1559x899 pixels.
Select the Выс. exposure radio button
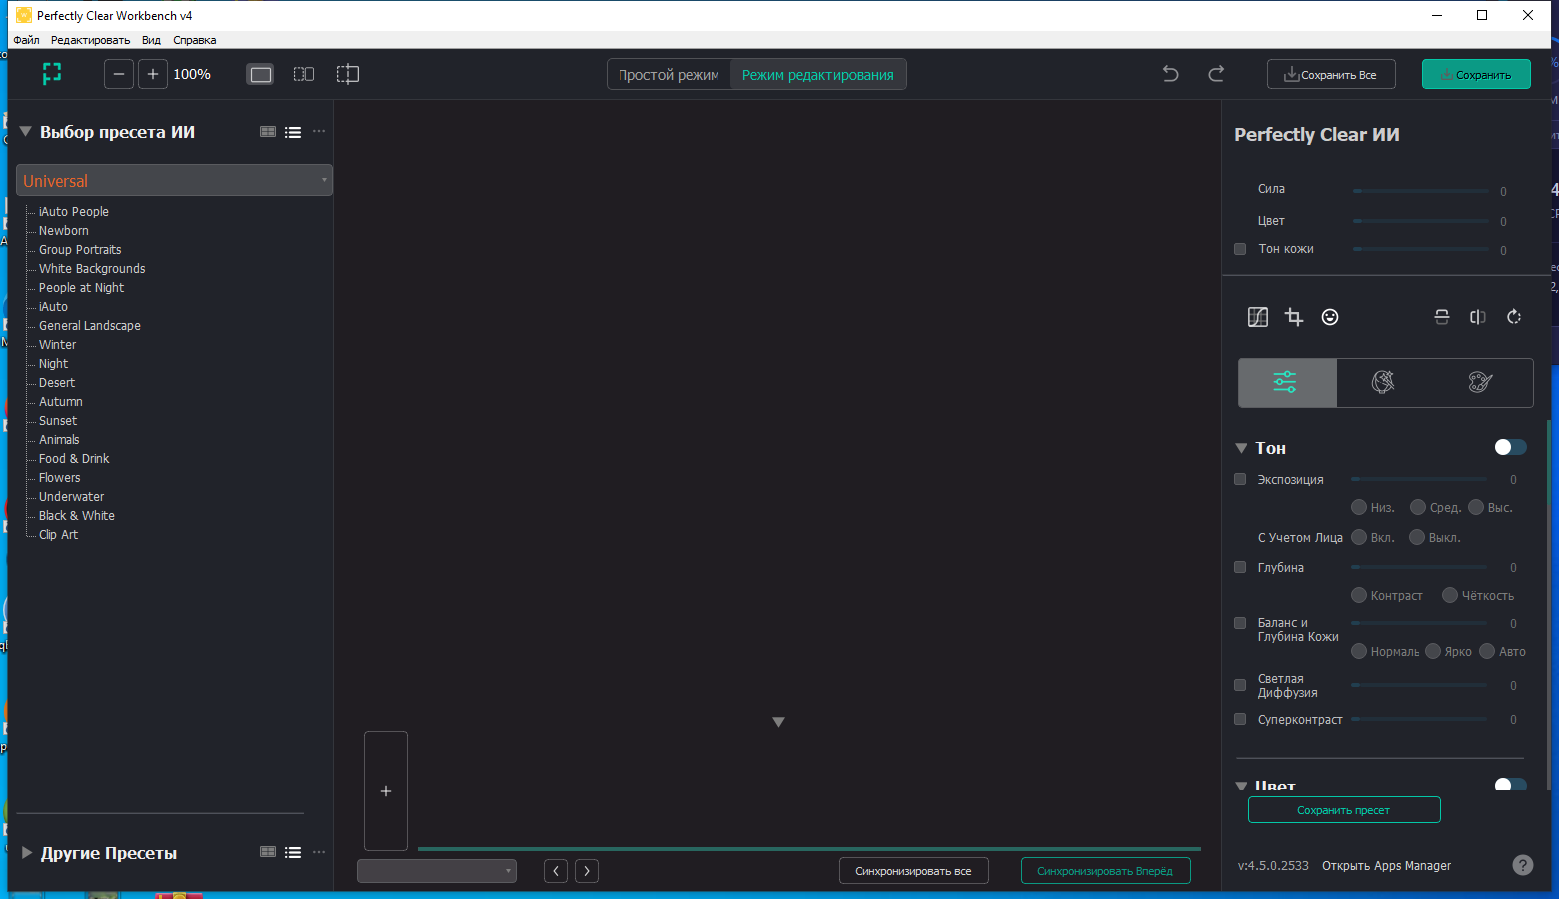(x=1475, y=507)
